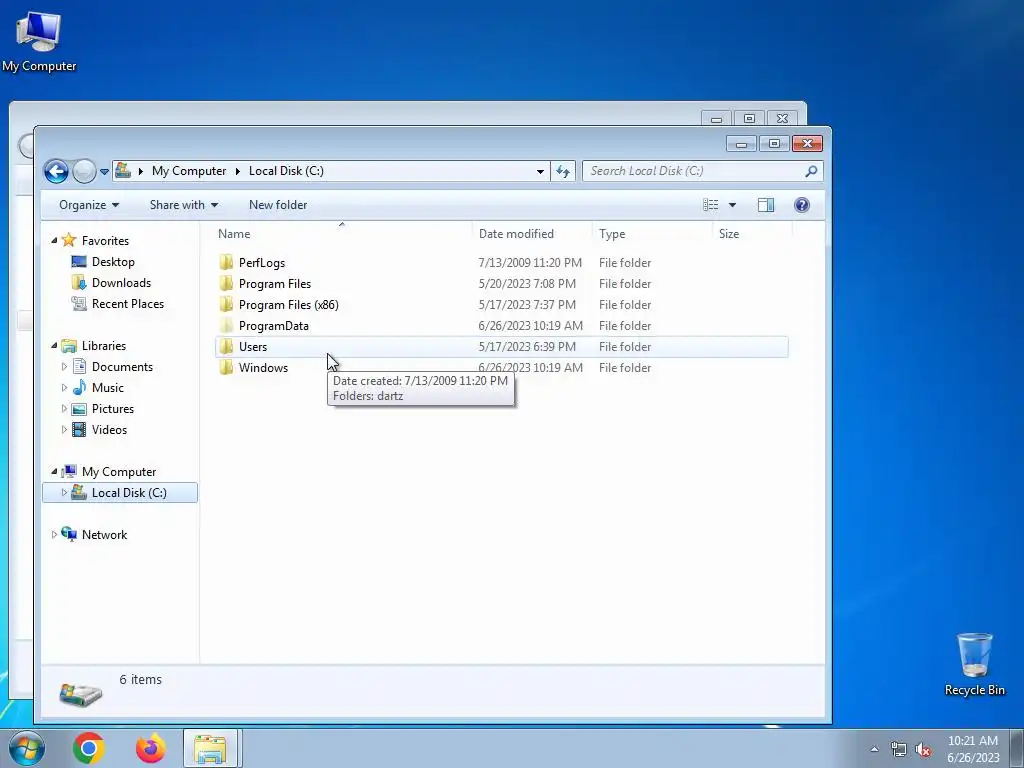Select the Users folder icon
This screenshot has height=768, width=1024.
[226, 346]
